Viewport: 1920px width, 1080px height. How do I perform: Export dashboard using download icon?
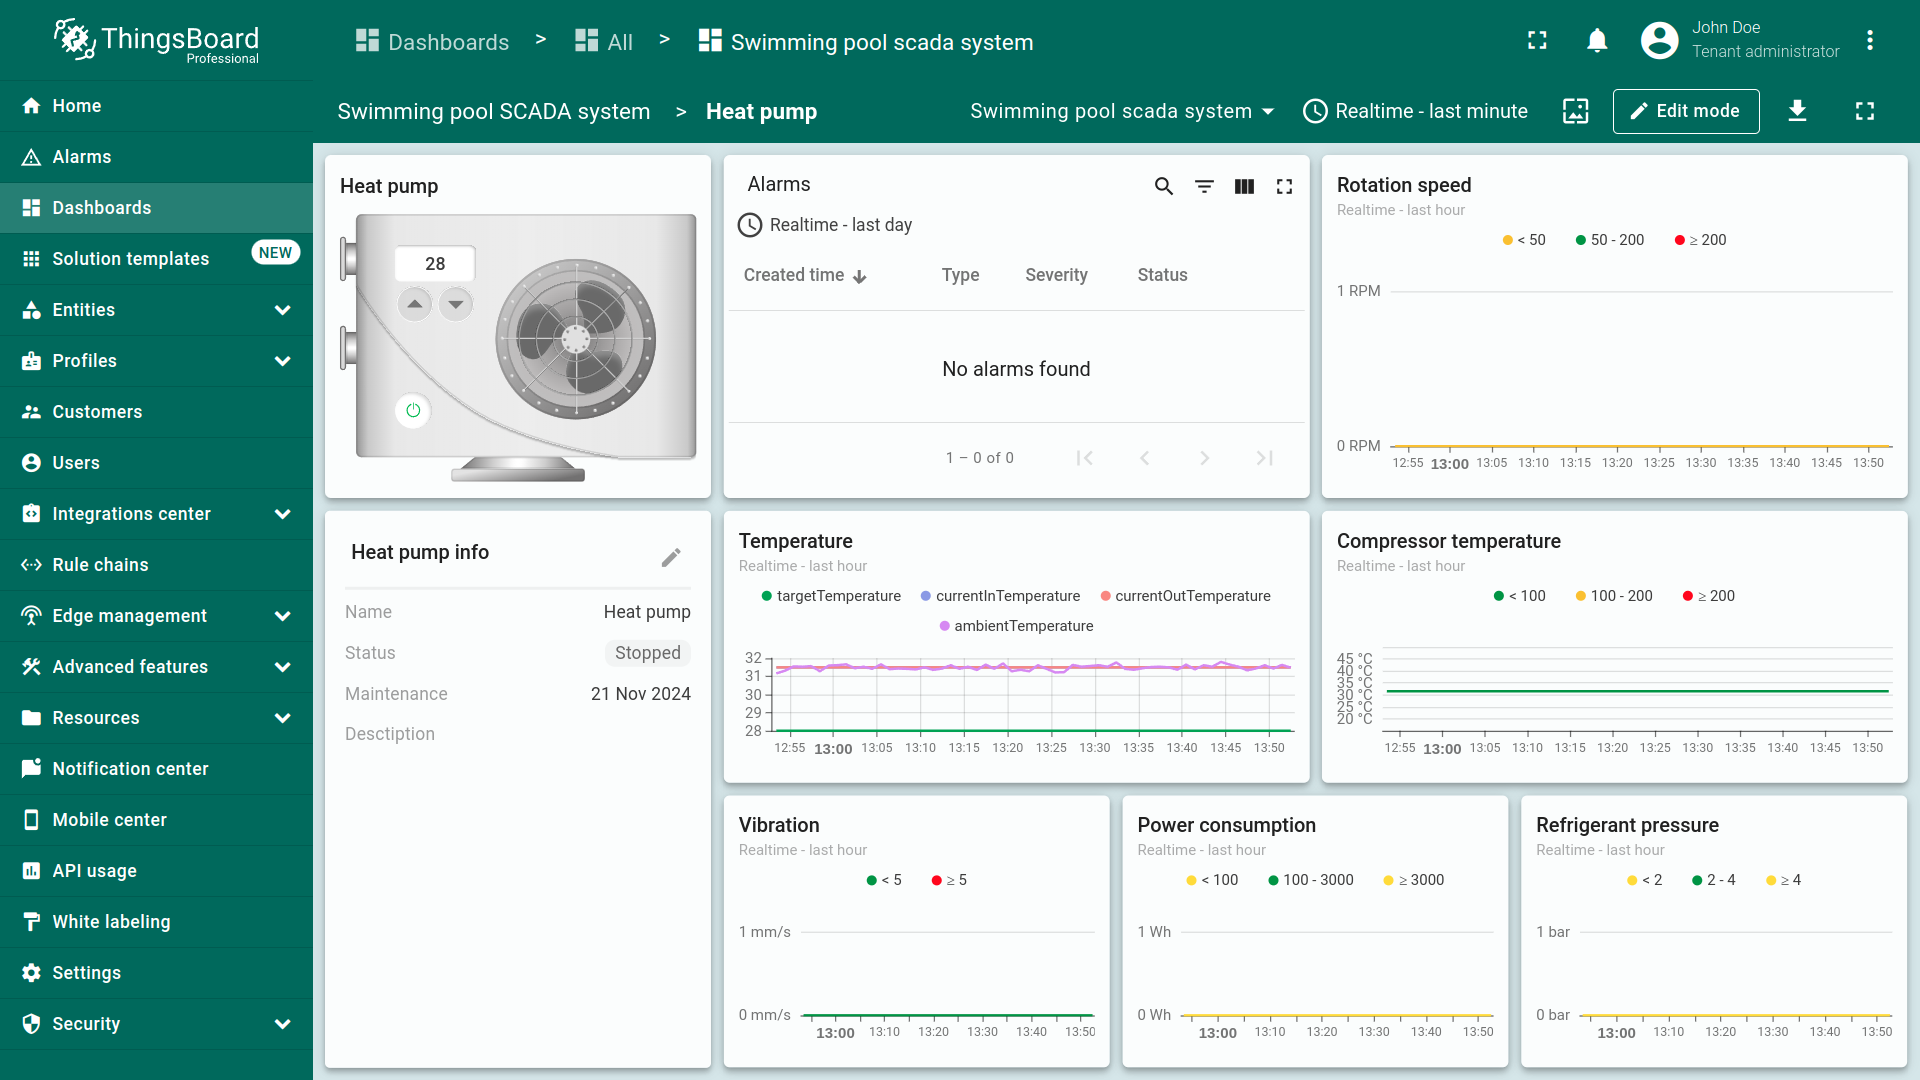coord(1797,111)
